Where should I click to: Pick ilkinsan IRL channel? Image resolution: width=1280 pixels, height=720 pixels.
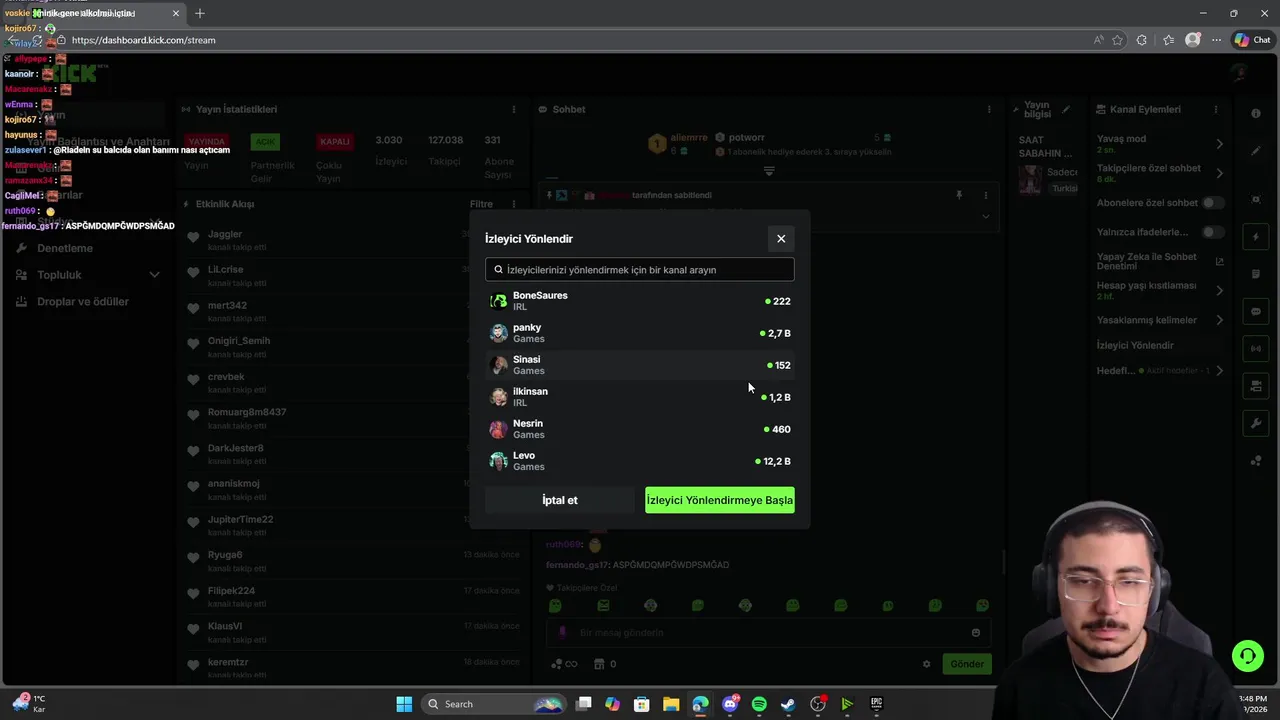640,397
